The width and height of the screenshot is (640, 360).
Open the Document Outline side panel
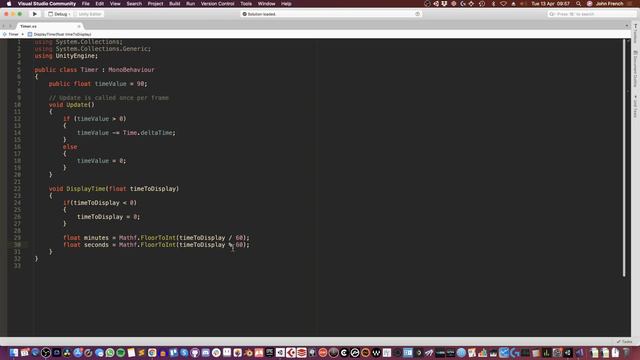pyautogui.click(x=636, y=69)
